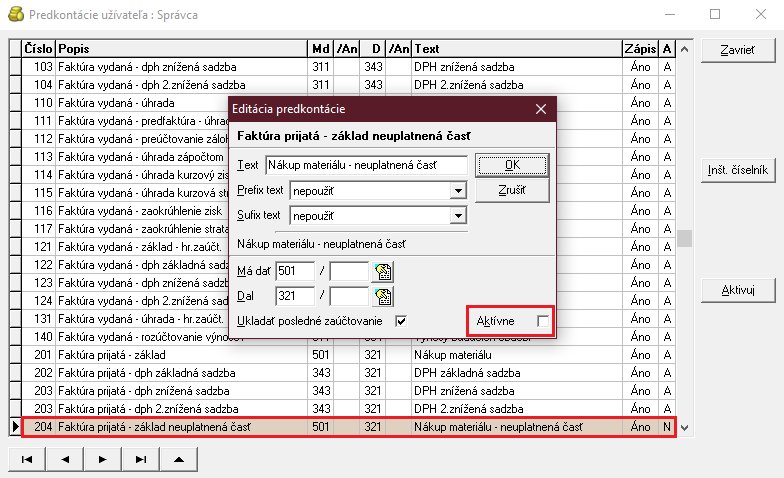Expand the Sufix text dropdown
The height and width of the screenshot is (478, 784).
point(458,215)
